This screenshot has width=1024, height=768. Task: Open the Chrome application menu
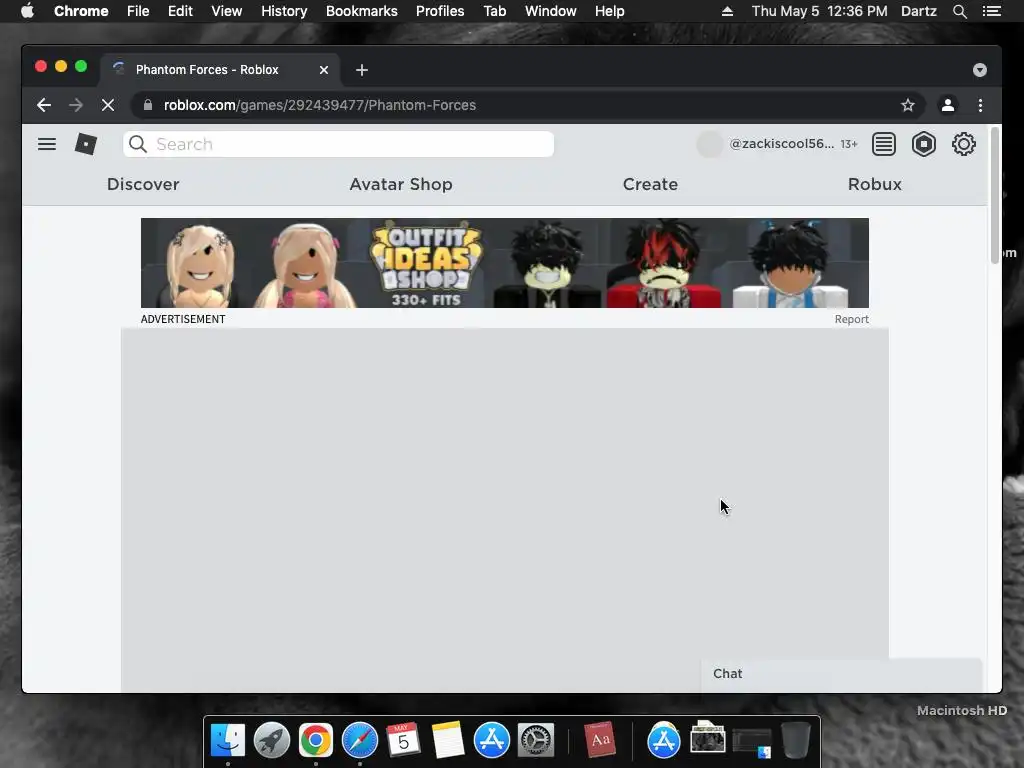coord(81,11)
